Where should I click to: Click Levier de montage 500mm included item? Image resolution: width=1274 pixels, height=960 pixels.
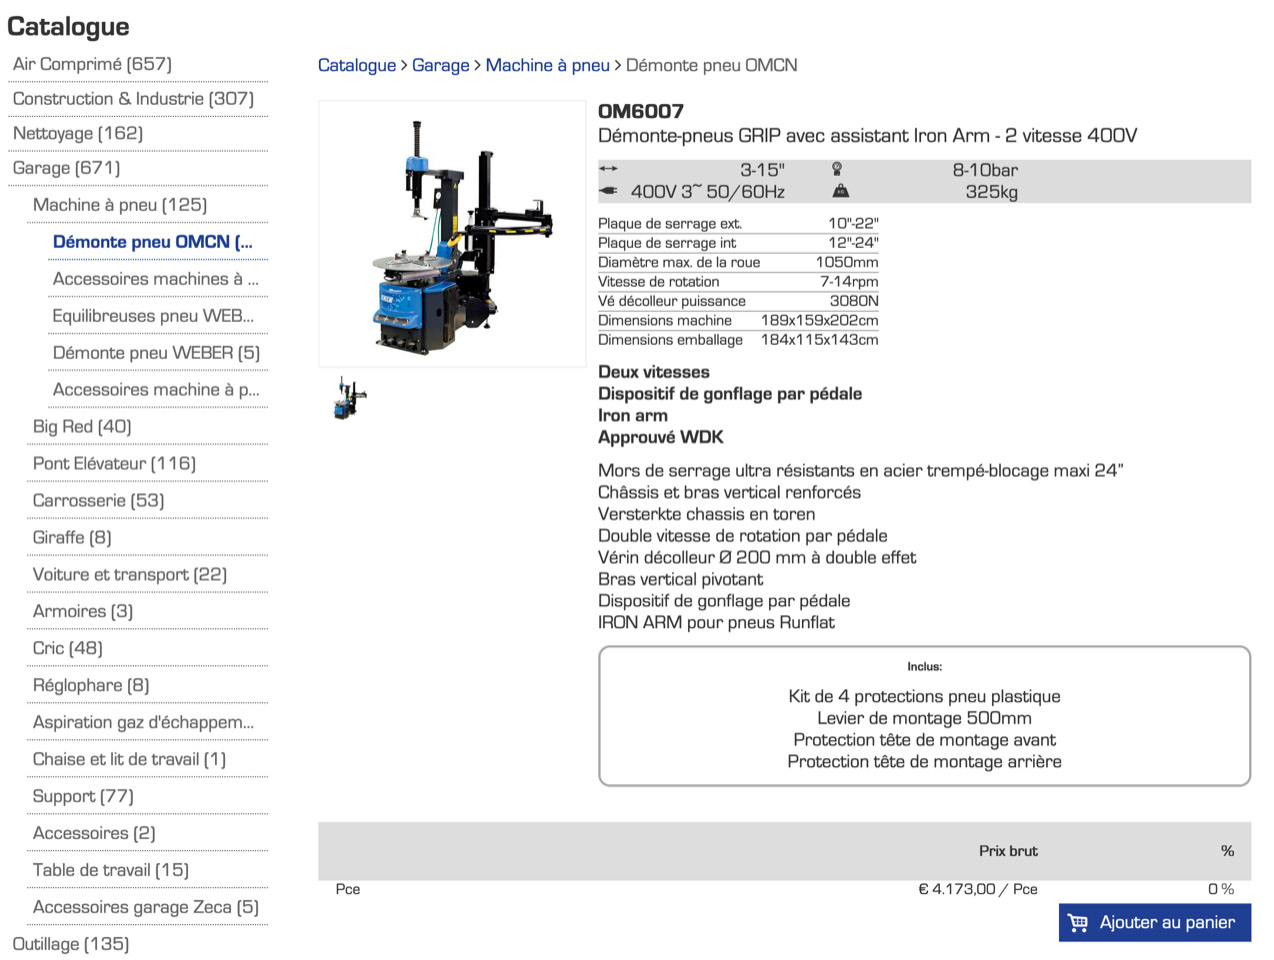coord(924,718)
